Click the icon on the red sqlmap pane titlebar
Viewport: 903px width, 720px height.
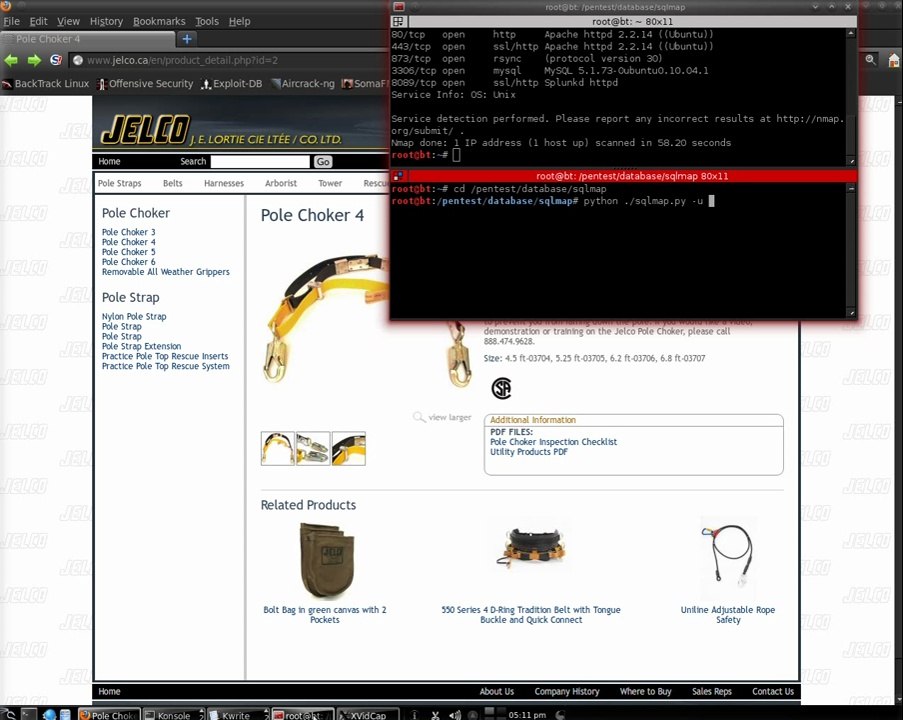[x=398, y=176]
